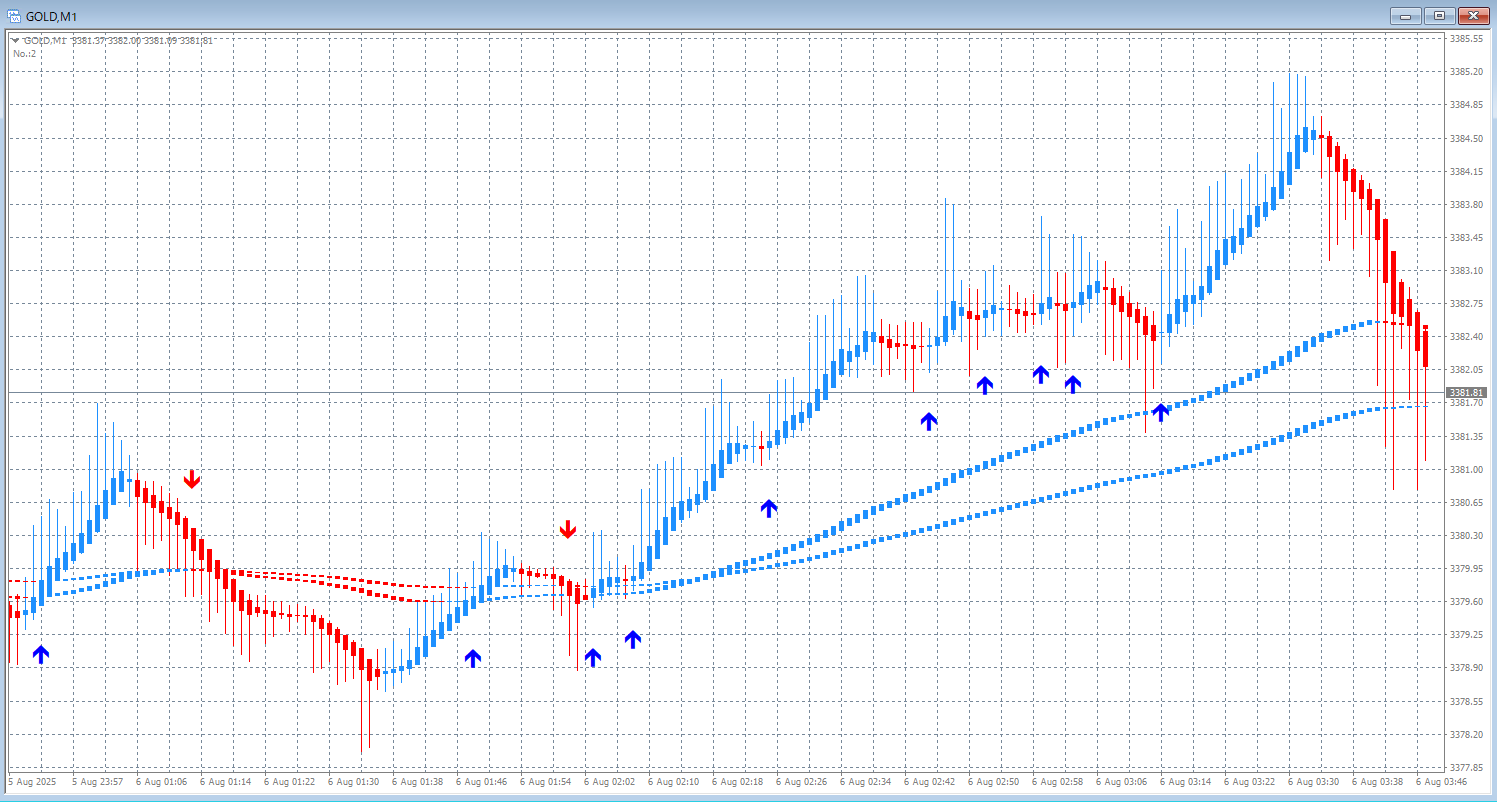Maximize the GOLD,M1 chart window

(1439, 16)
